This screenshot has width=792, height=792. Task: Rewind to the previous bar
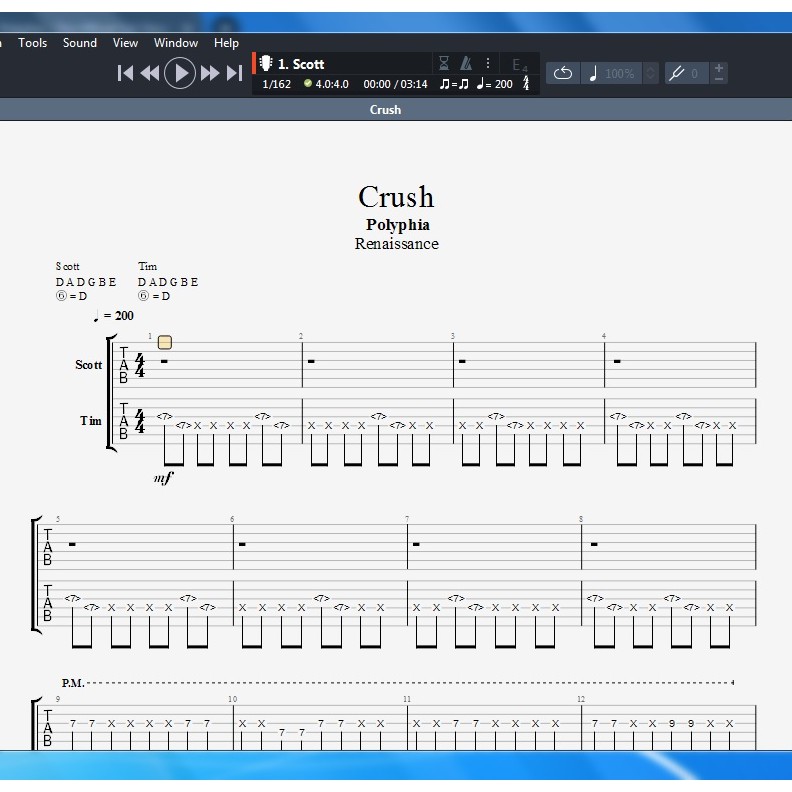click(150, 73)
